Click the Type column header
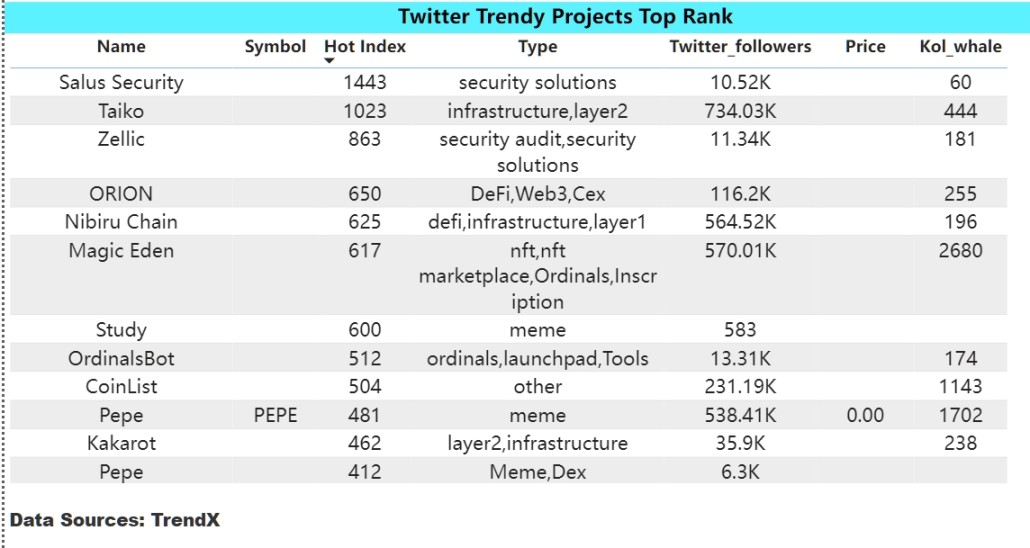The height and width of the screenshot is (548, 1030). click(x=537, y=47)
